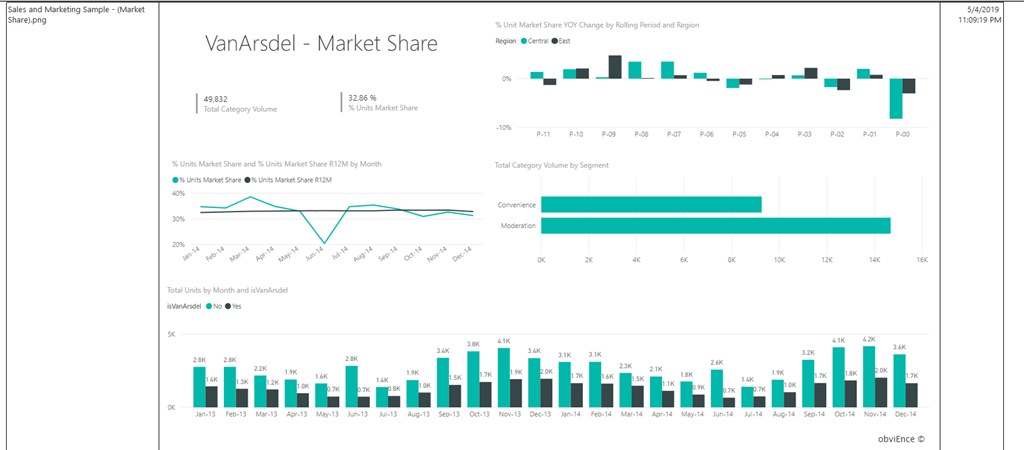Select the 'Yes' legend marker for isVanArsdel

click(228, 306)
